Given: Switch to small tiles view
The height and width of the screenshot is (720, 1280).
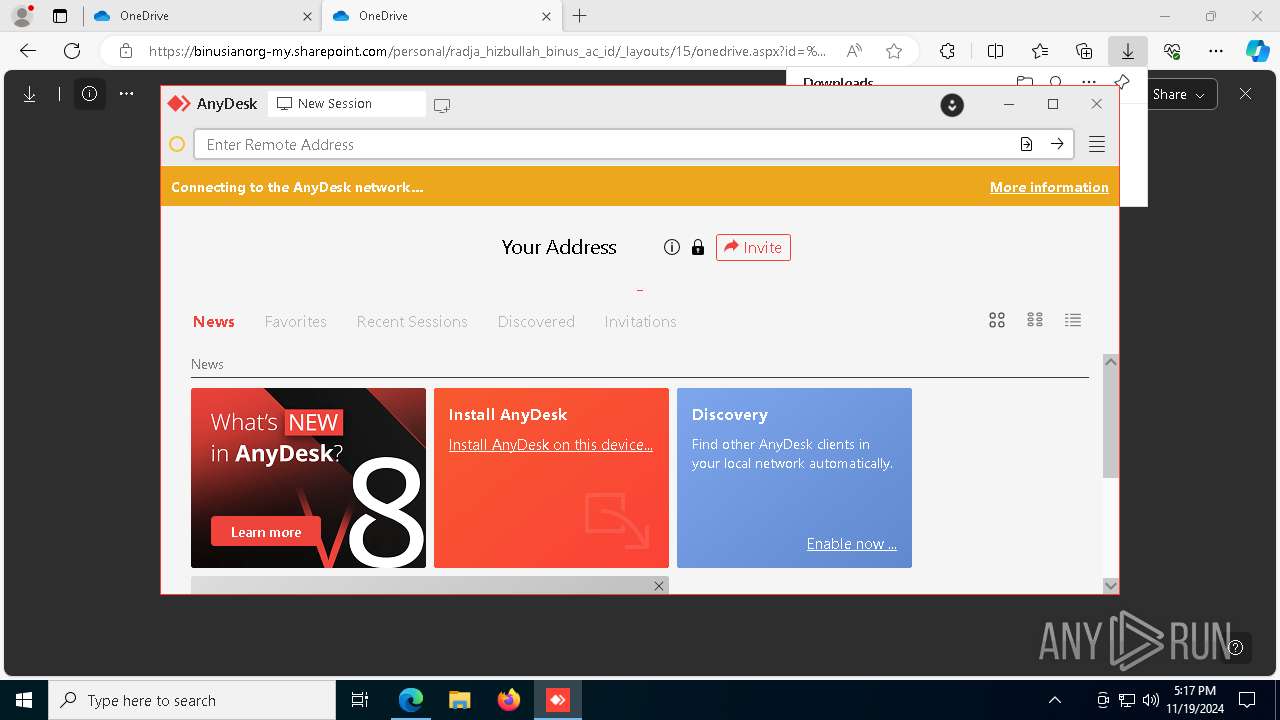Looking at the screenshot, I should 1035,320.
